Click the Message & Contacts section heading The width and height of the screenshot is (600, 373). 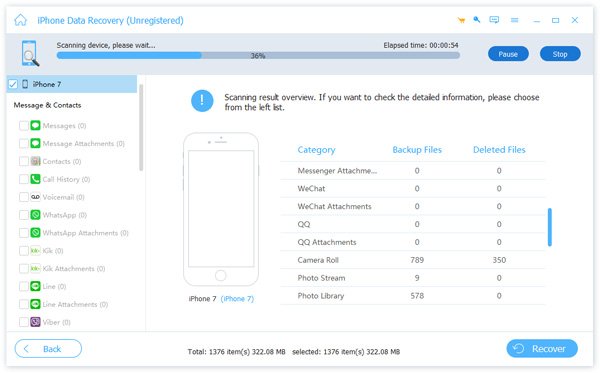[x=47, y=105]
